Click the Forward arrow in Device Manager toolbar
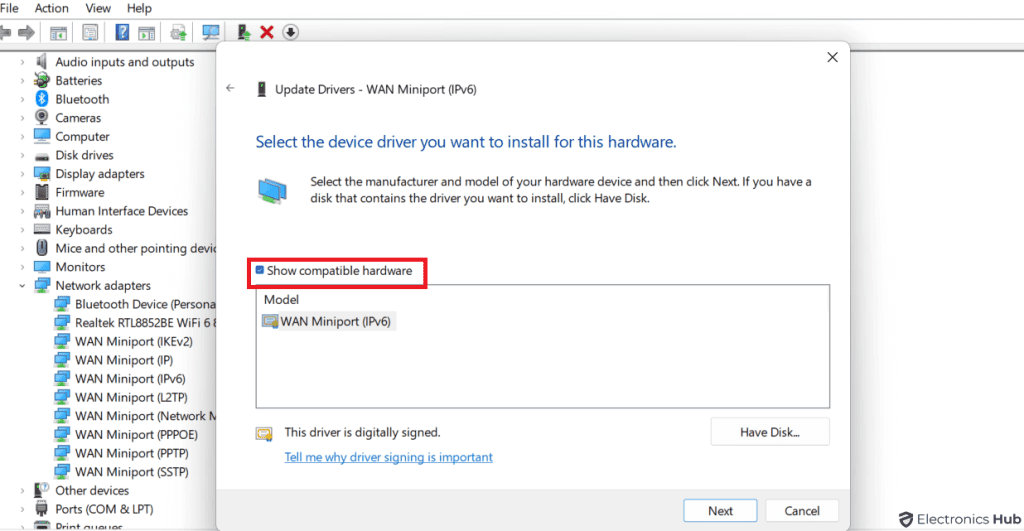 (27, 32)
